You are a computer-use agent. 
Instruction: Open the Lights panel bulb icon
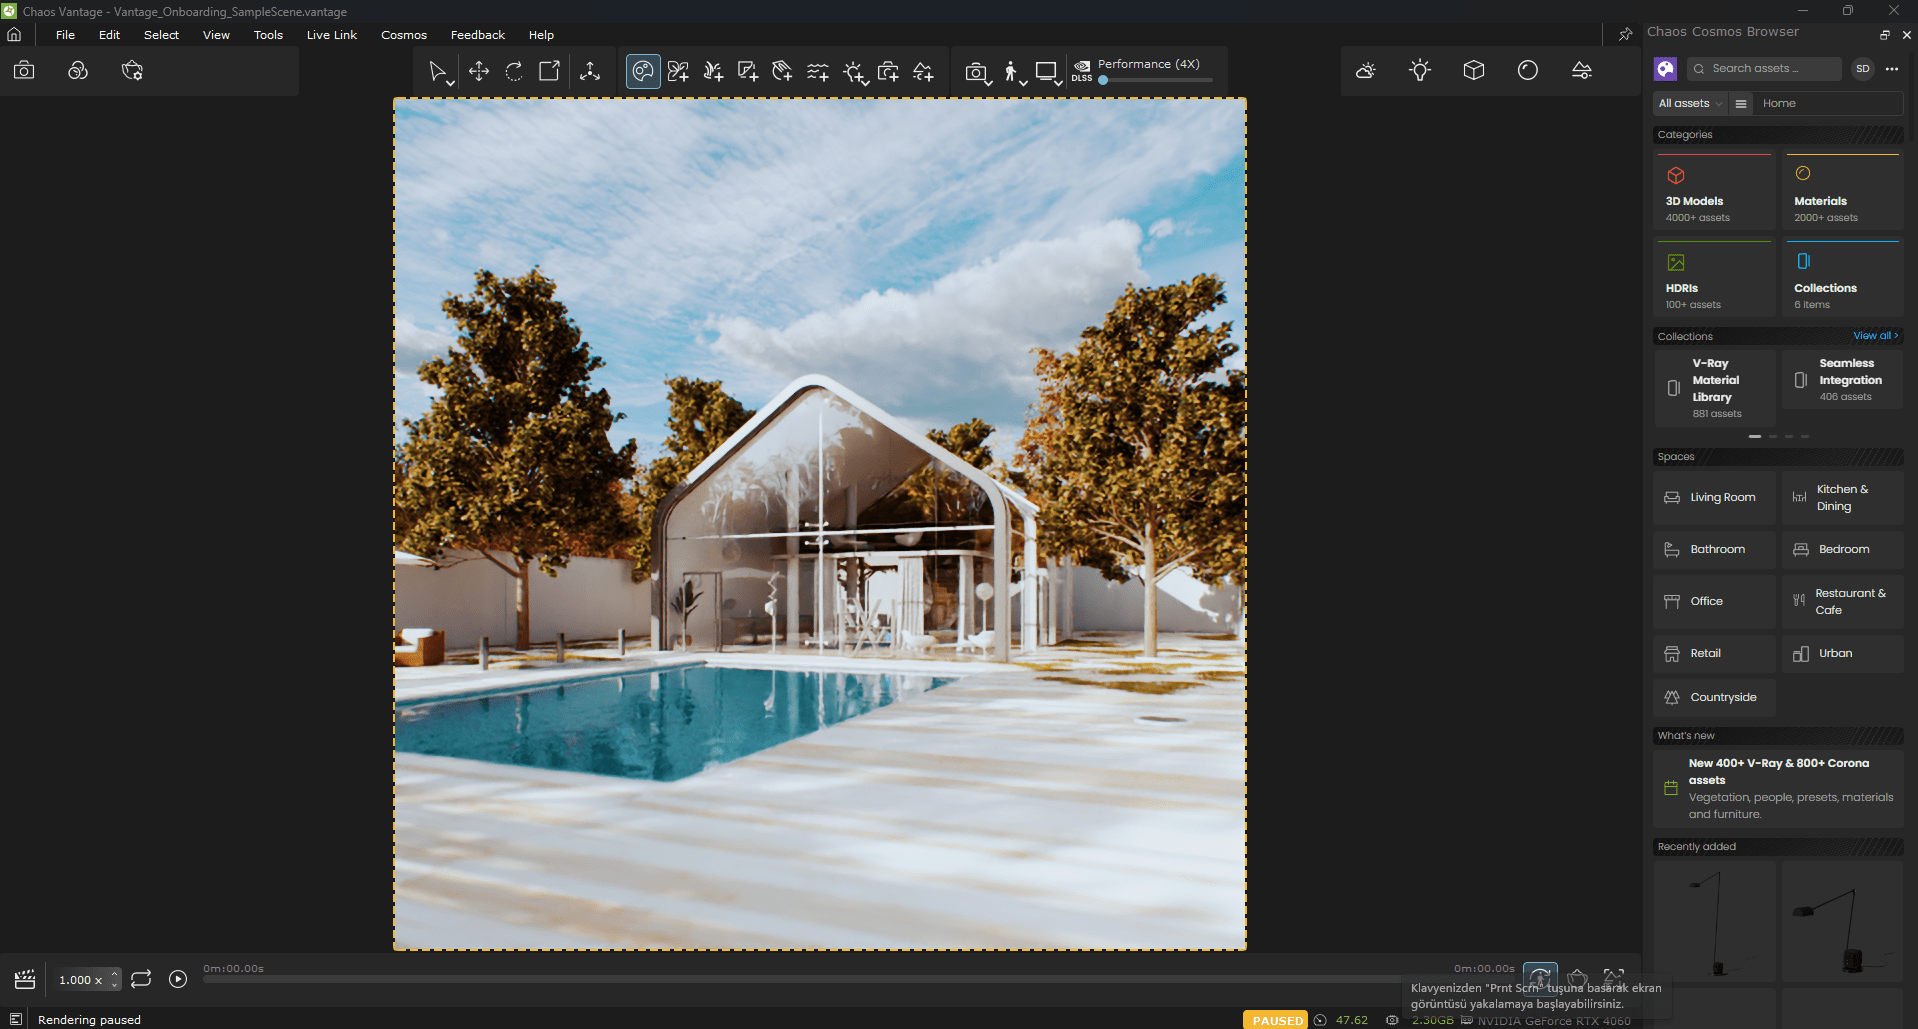coord(1419,70)
